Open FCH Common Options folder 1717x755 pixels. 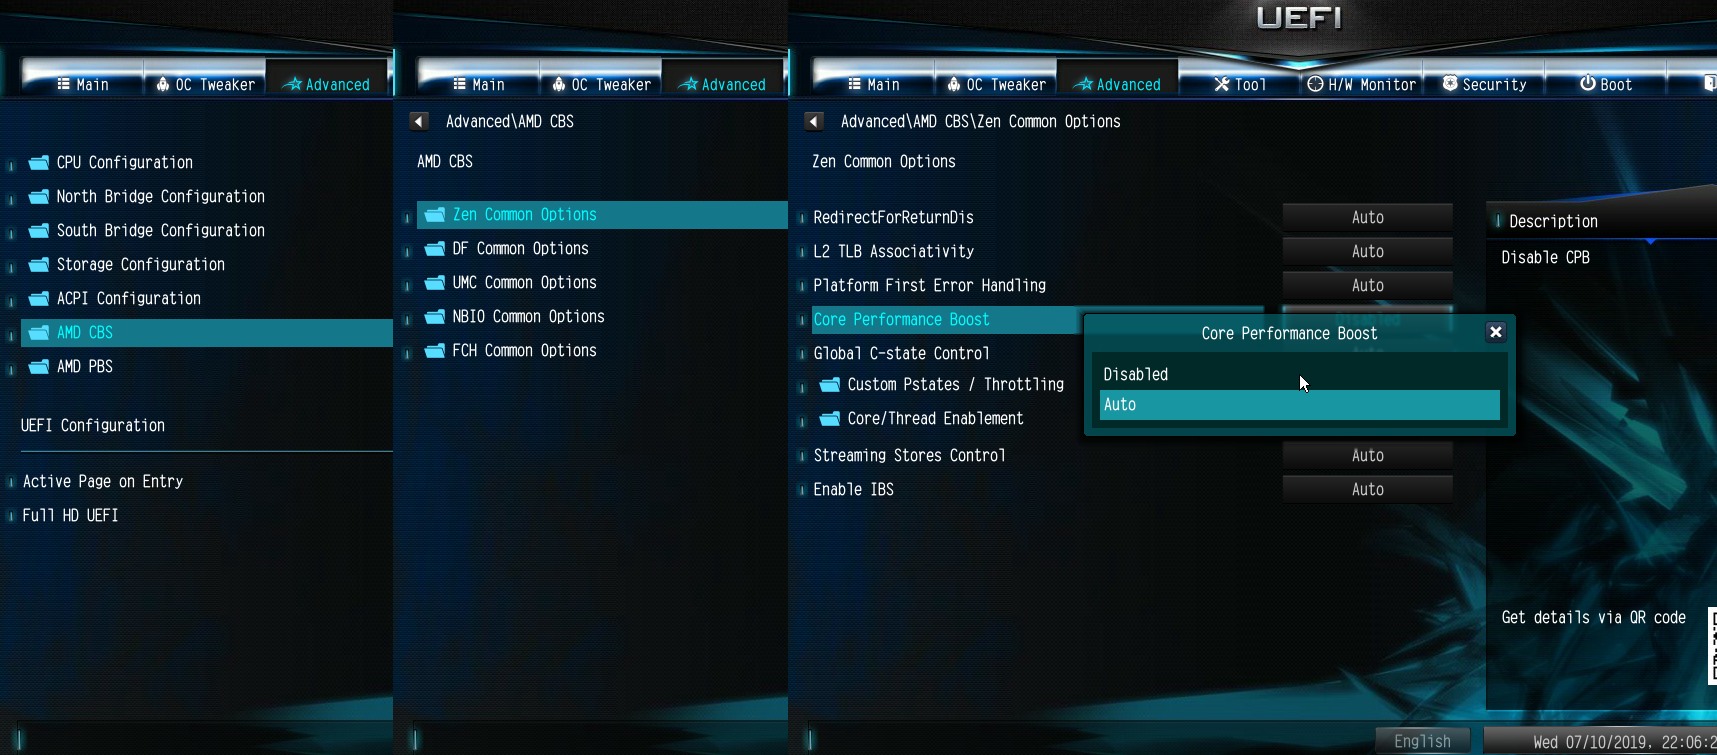tap(510, 350)
